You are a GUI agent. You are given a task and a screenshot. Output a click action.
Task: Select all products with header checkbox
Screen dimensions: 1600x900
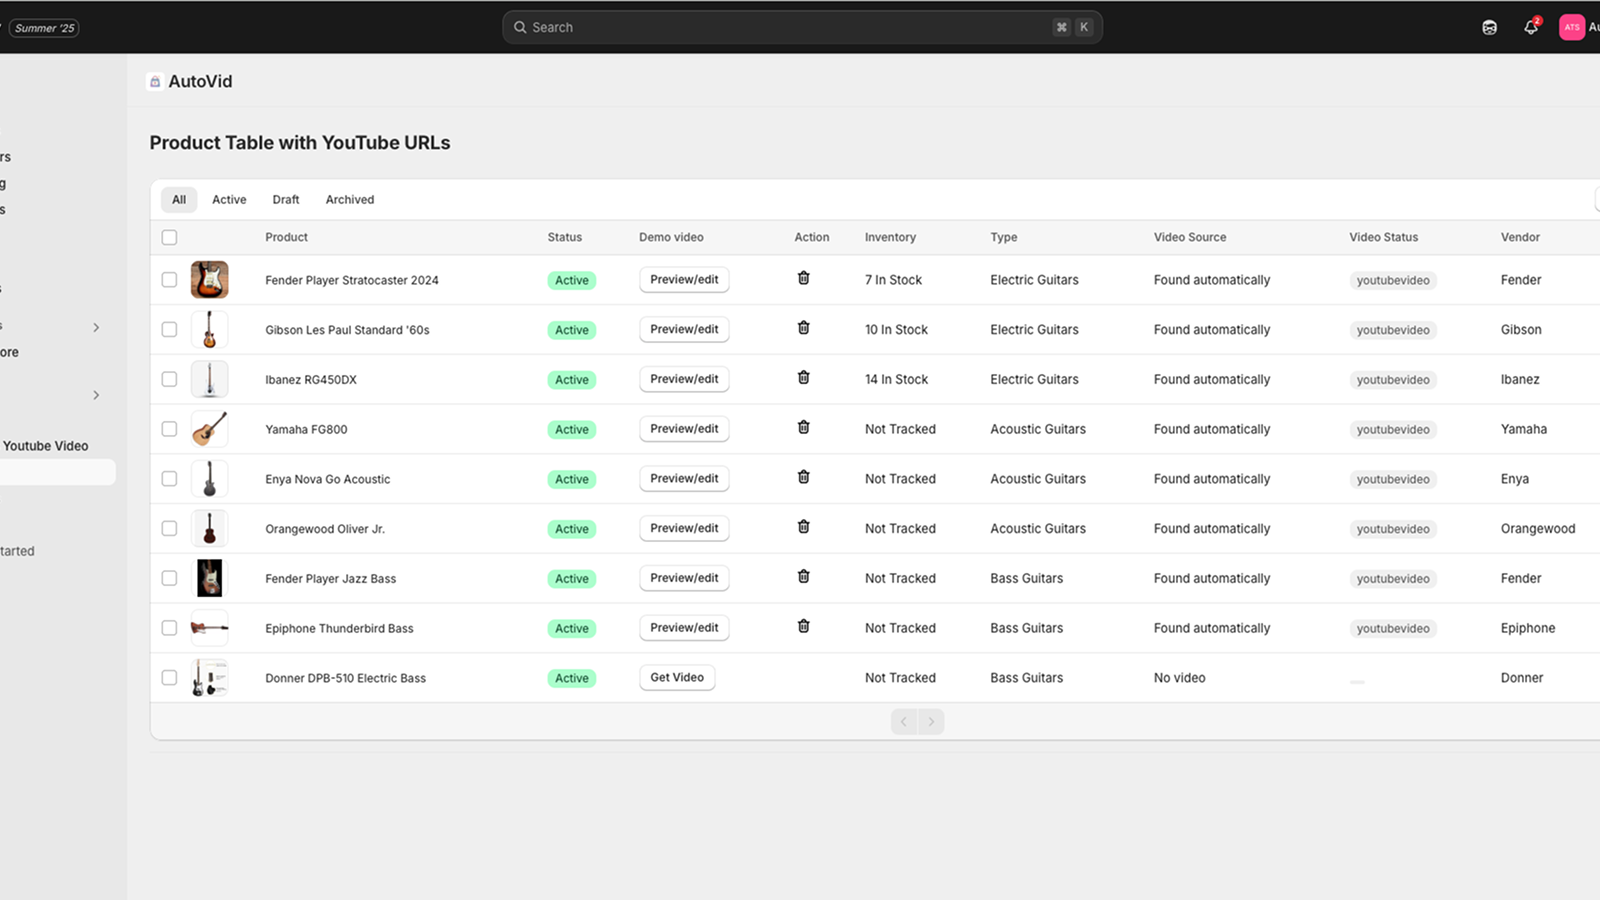pyautogui.click(x=169, y=237)
